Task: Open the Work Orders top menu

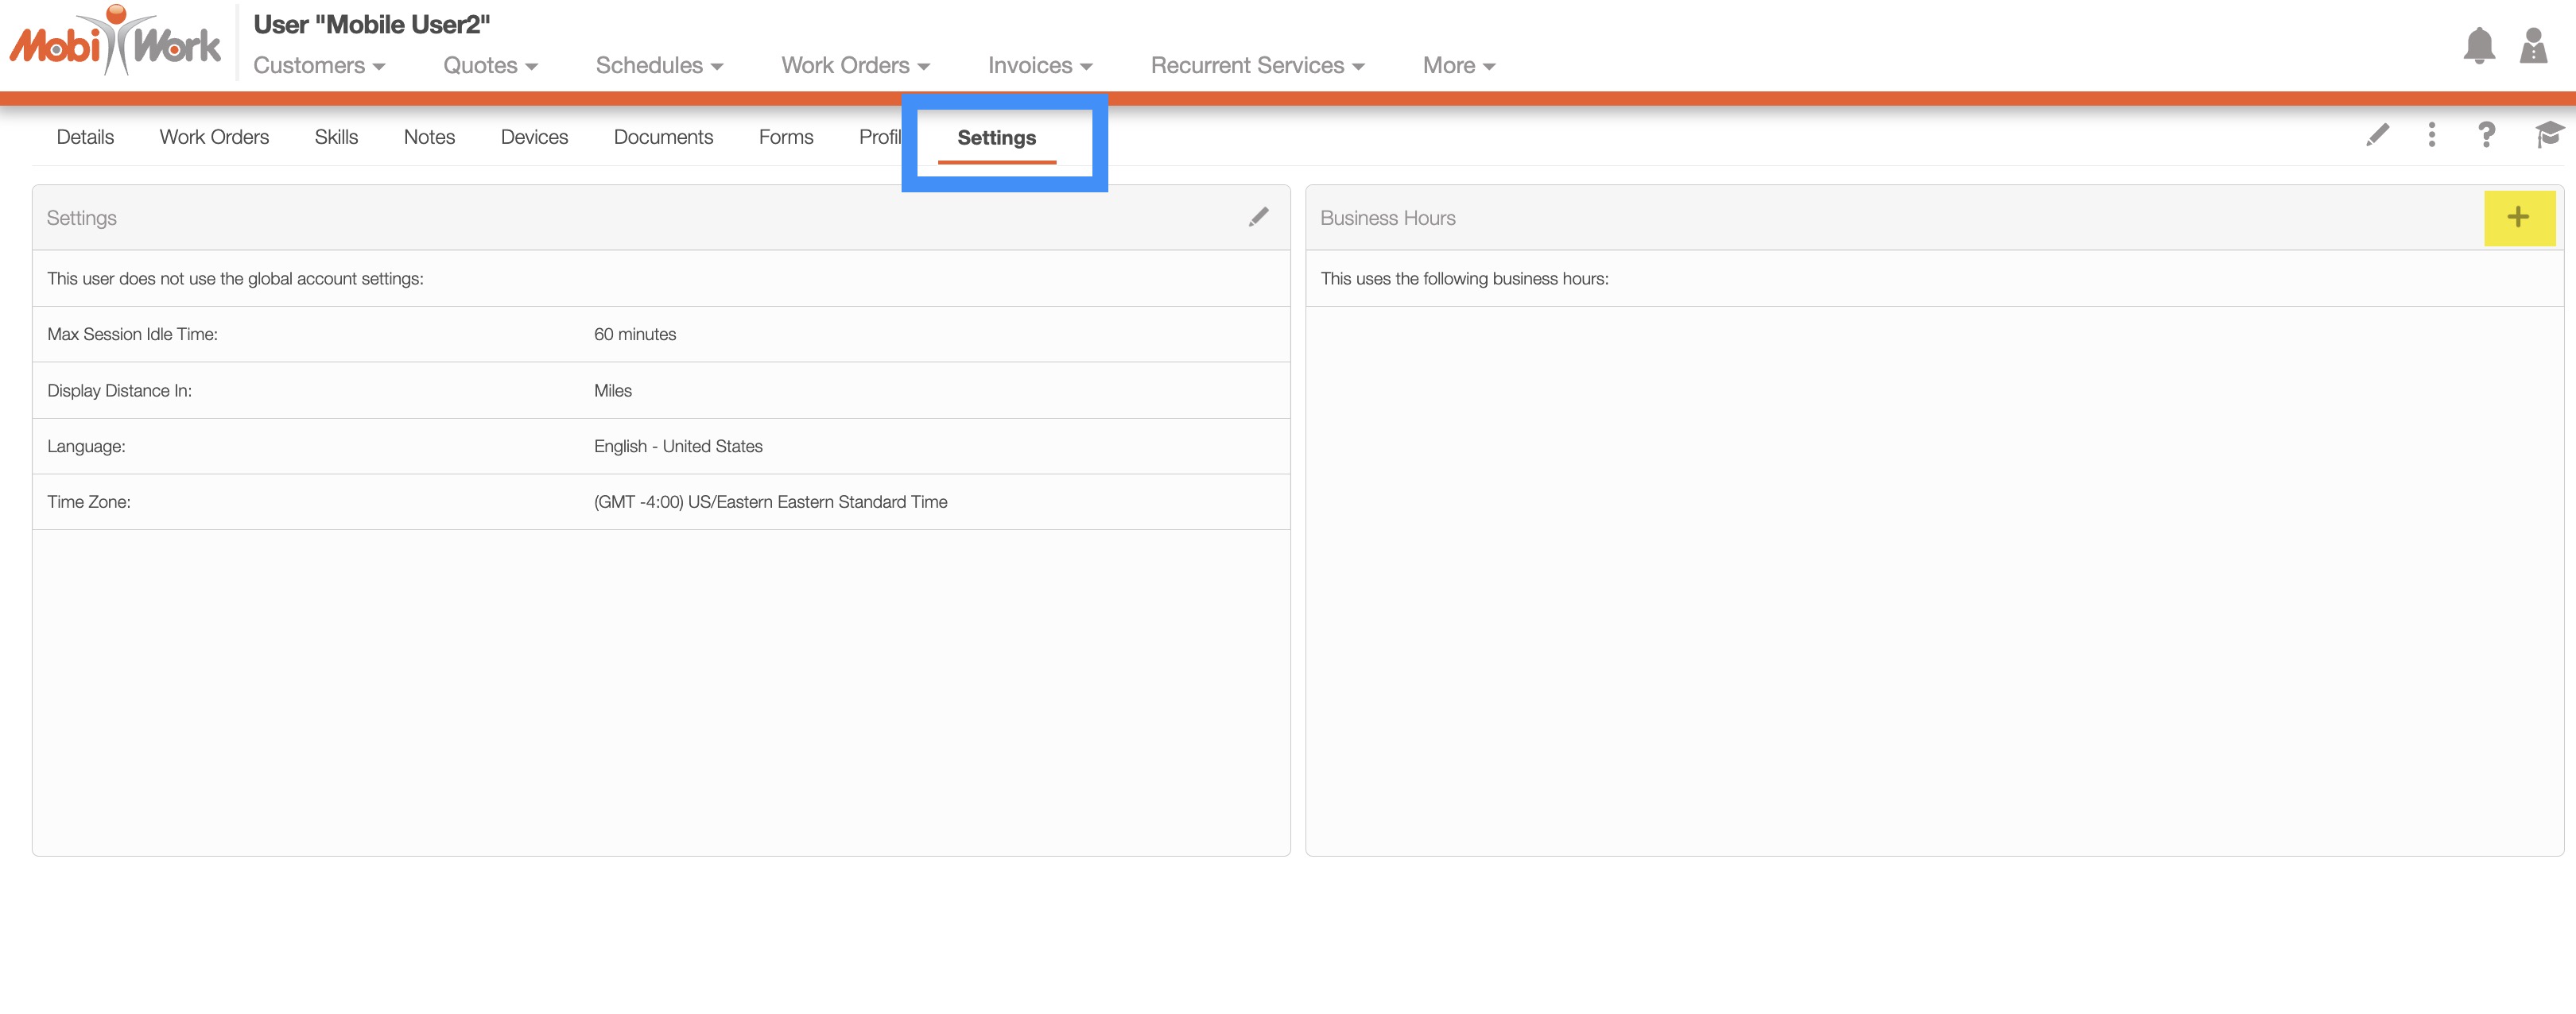Action: click(855, 66)
